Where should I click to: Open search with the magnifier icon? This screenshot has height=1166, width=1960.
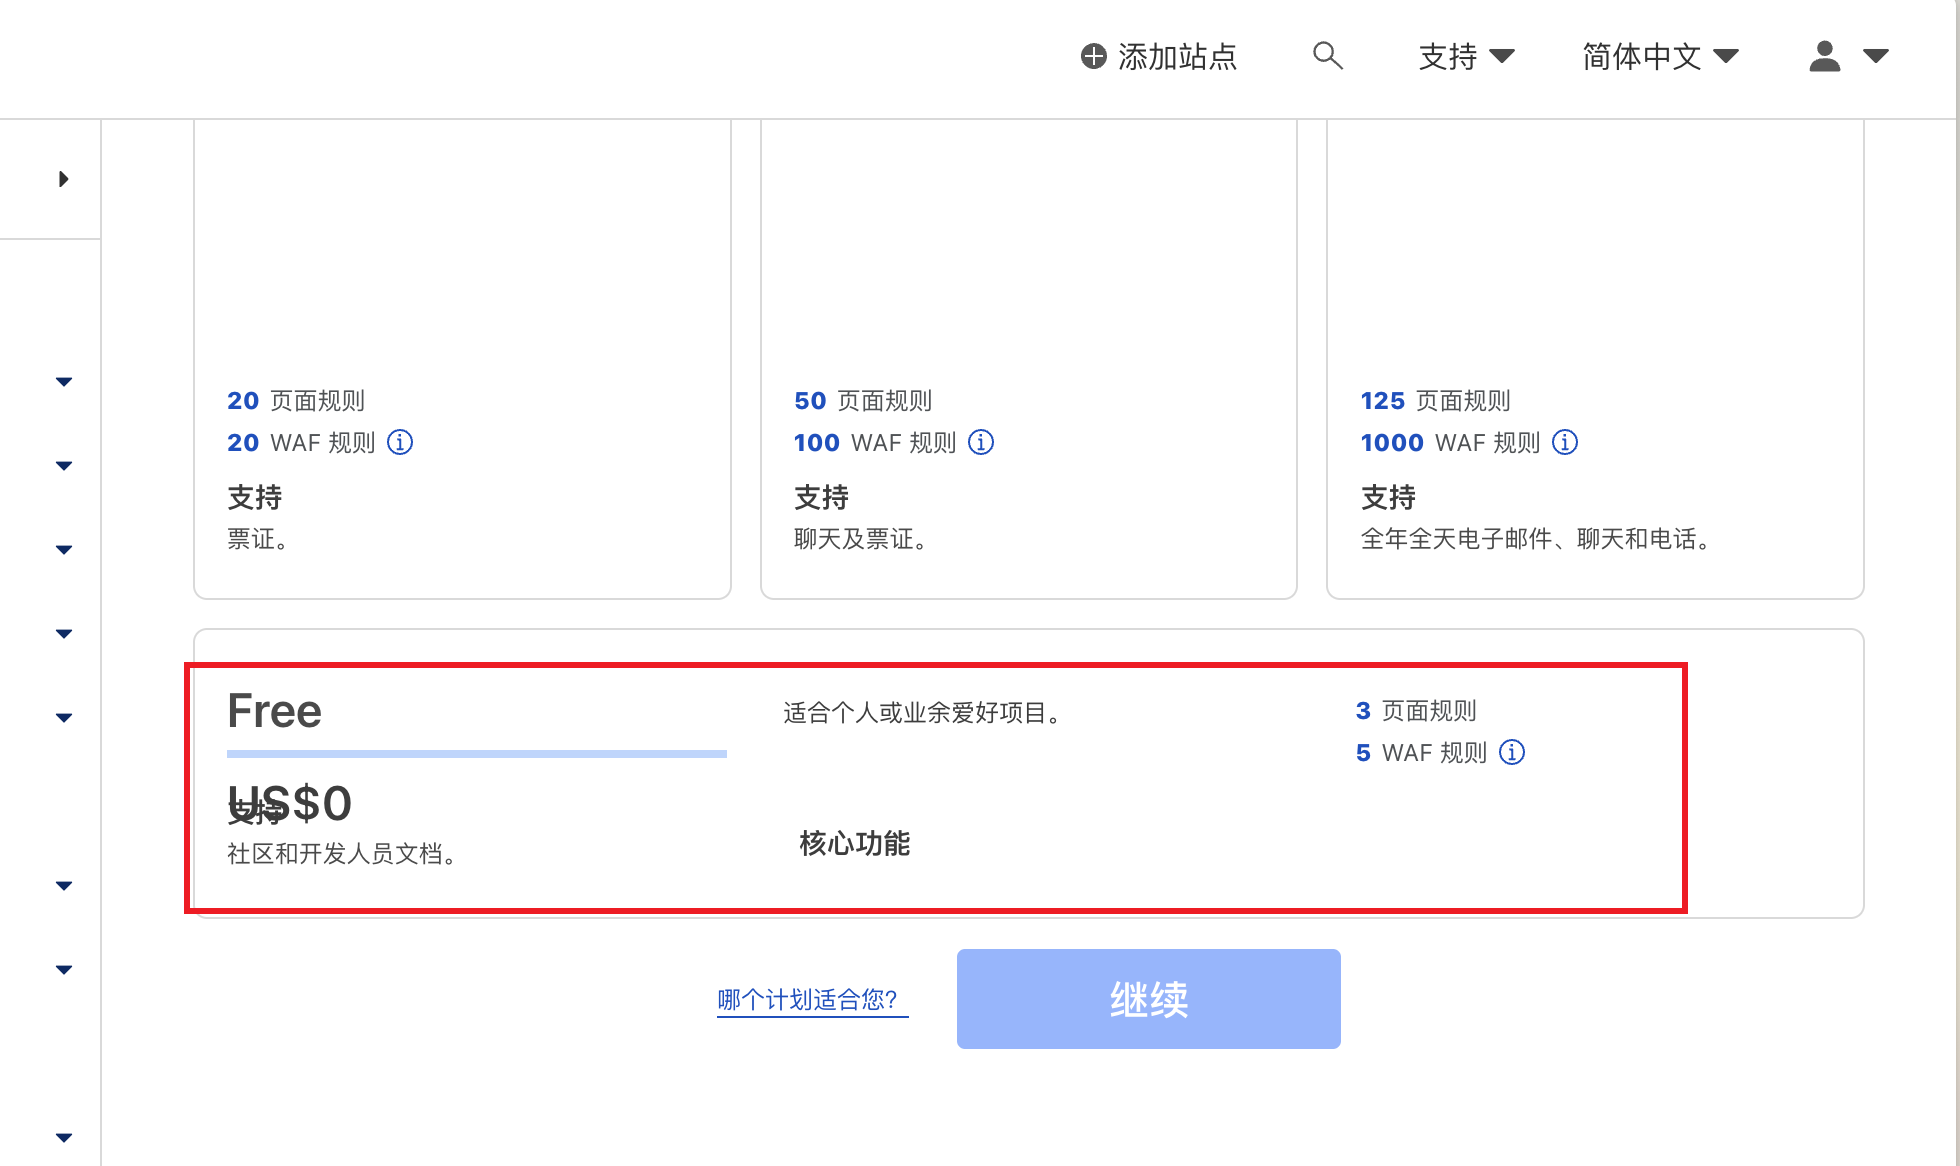point(1327,55)
